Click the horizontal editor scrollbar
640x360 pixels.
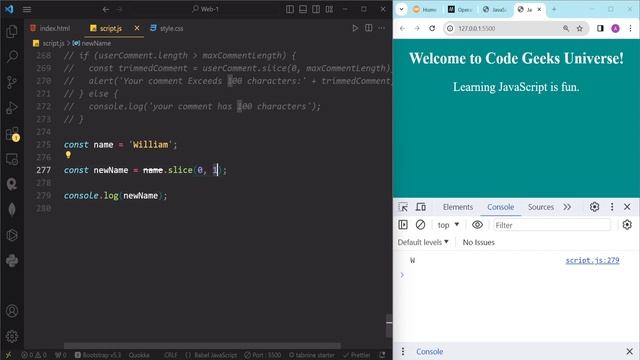[x=202, y=346]
